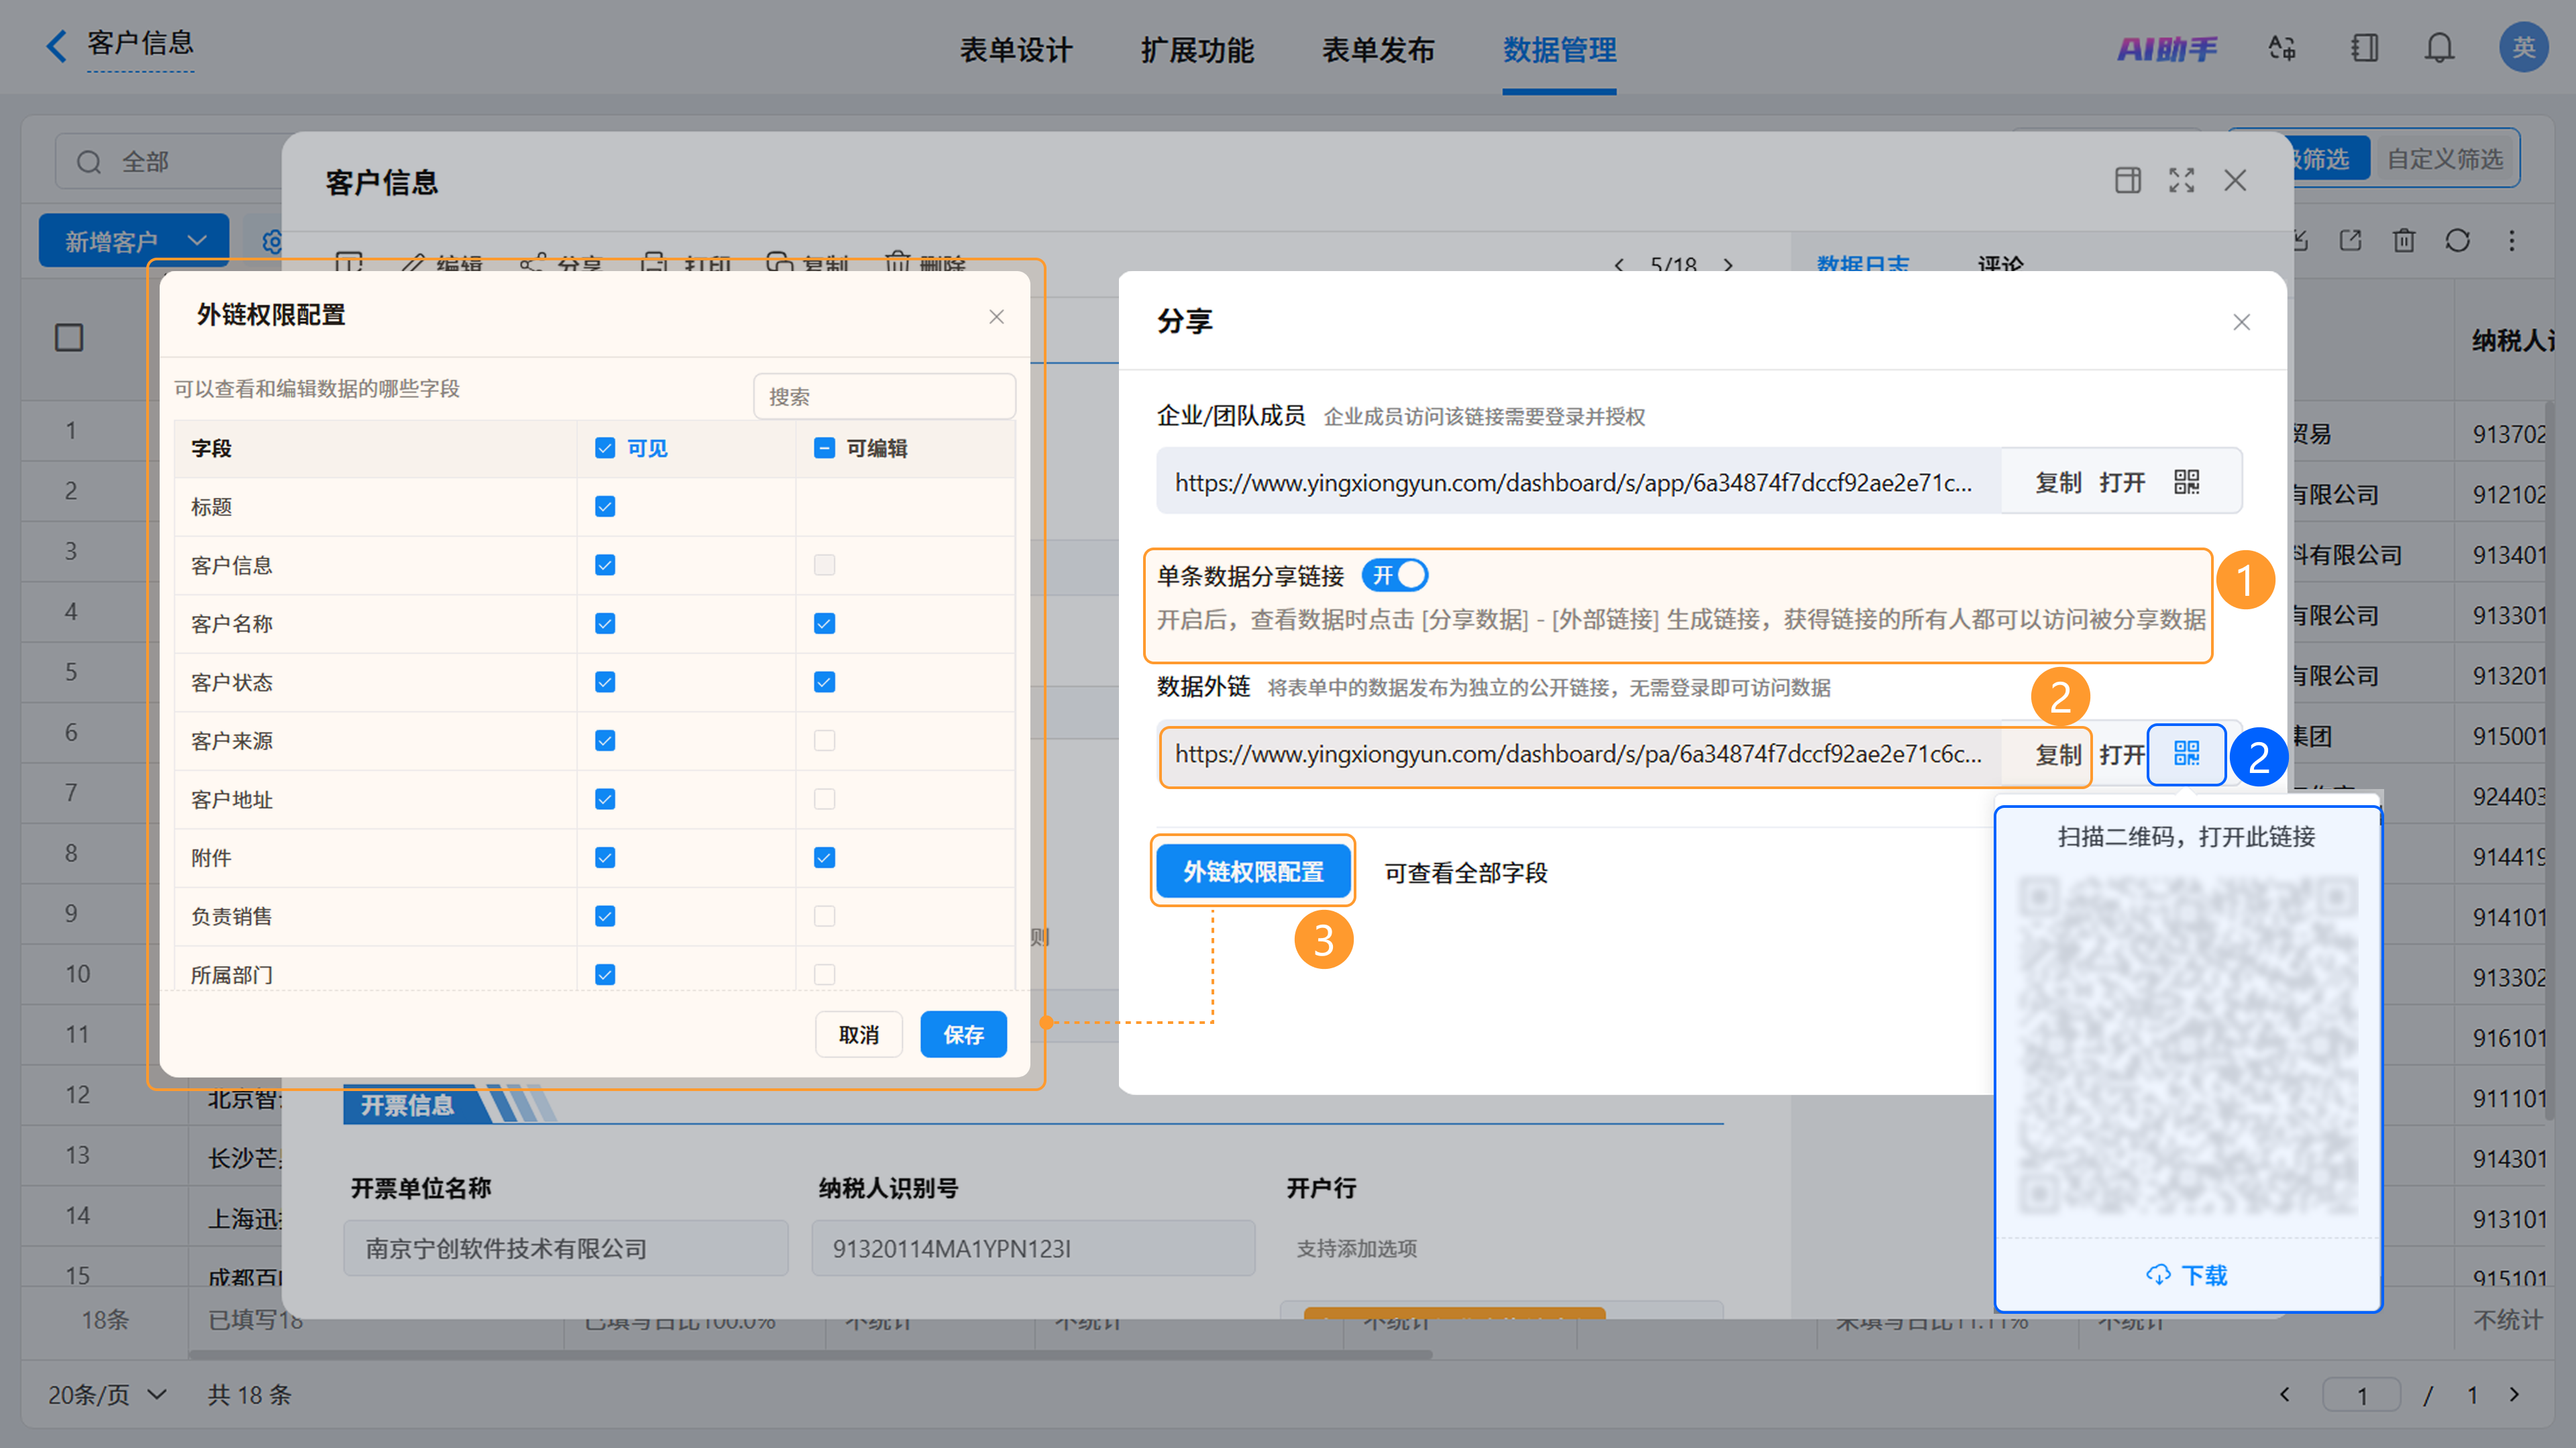Tick the select-all checkbox in table header

69,338
